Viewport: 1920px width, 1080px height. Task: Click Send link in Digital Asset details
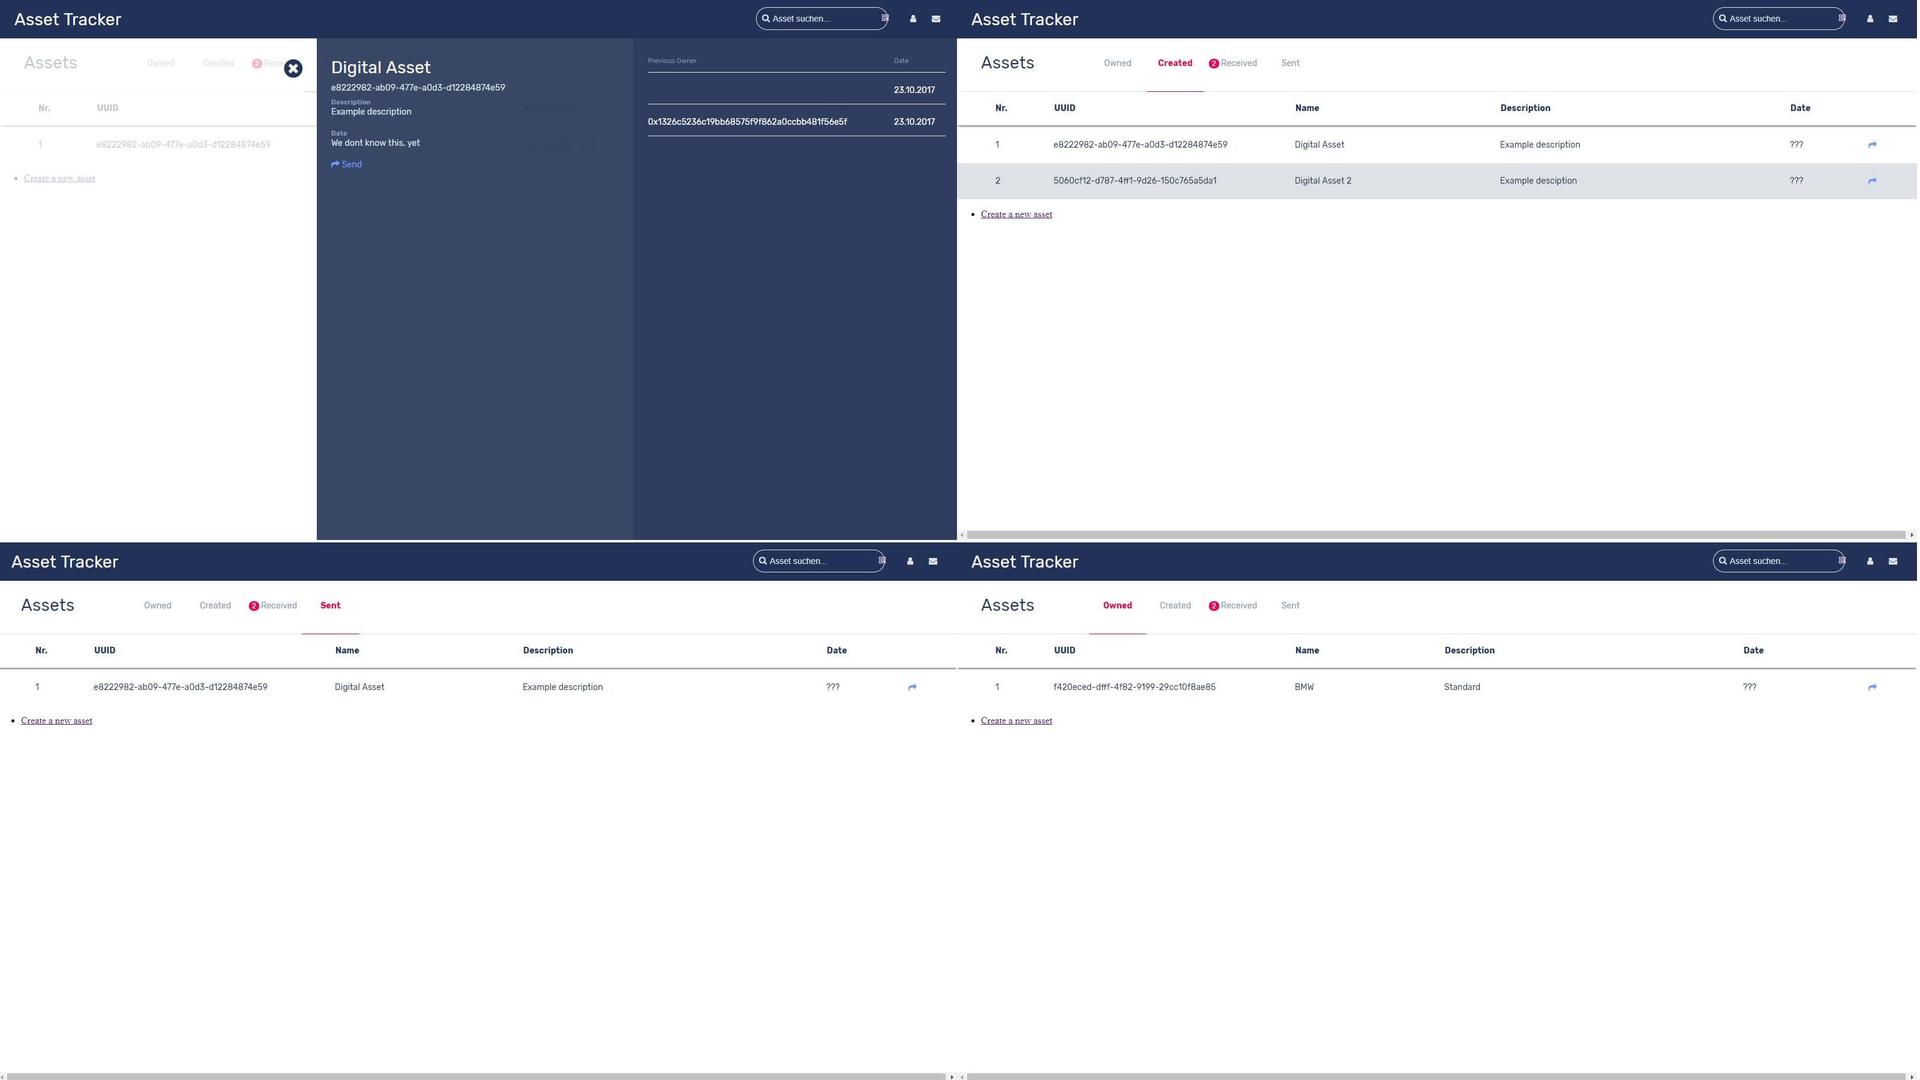pos(347,165)
